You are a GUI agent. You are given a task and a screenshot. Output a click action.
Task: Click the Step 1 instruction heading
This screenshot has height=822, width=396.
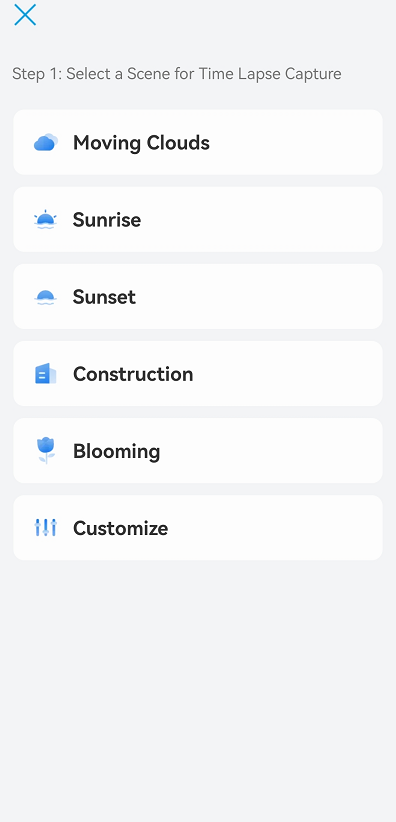[x=177, y=74]
